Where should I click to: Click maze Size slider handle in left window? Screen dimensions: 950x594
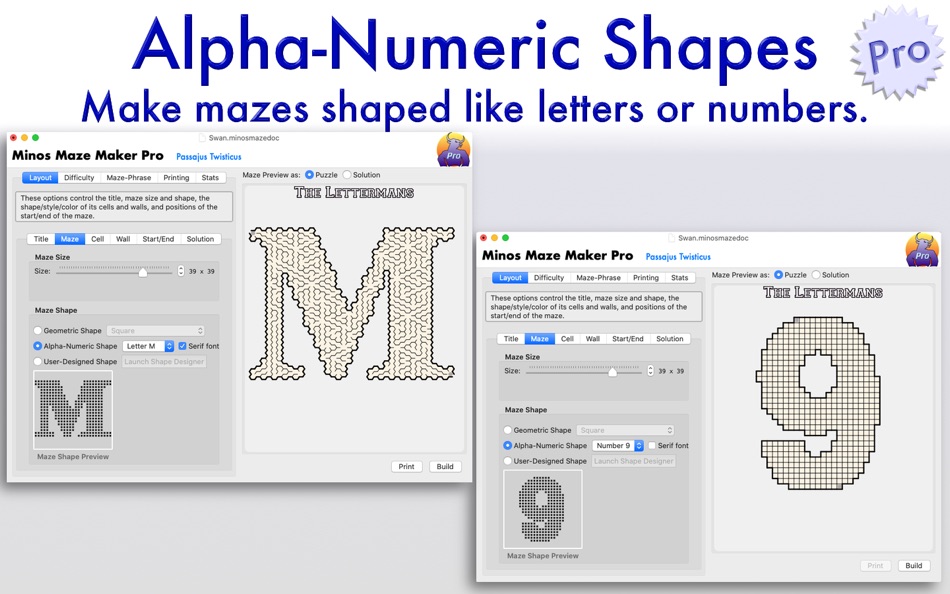tap(143, 273)
